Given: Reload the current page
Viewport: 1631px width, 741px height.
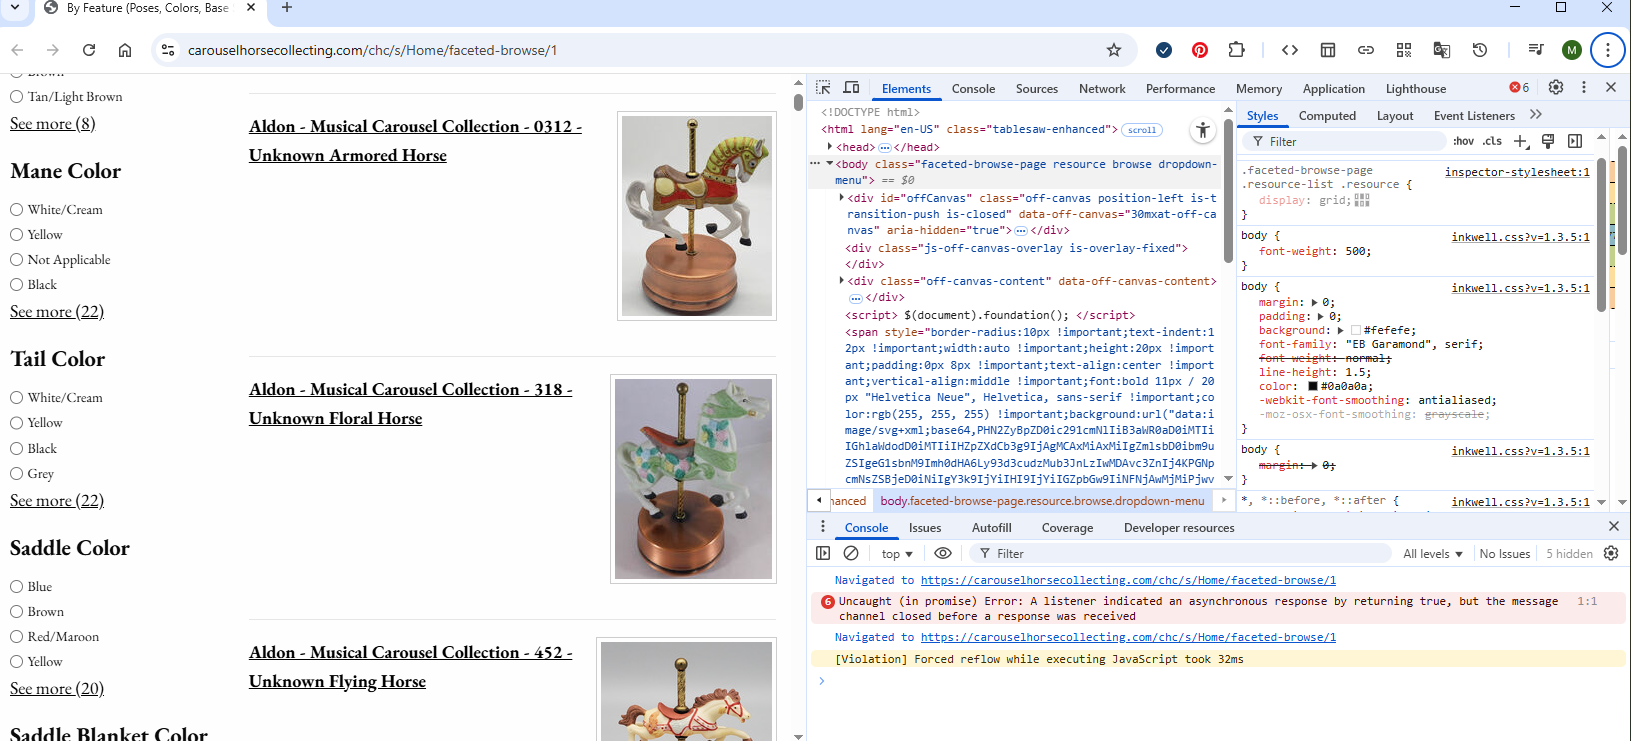Looking at the screenshot, I should 89,50.
